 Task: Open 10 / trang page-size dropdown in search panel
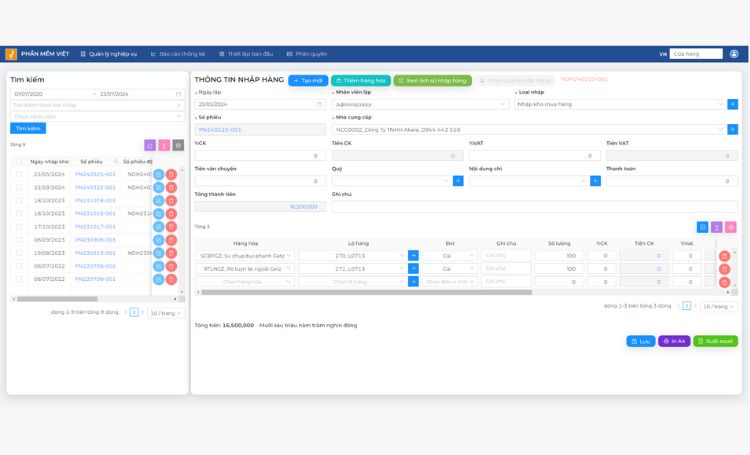[165, 313]
